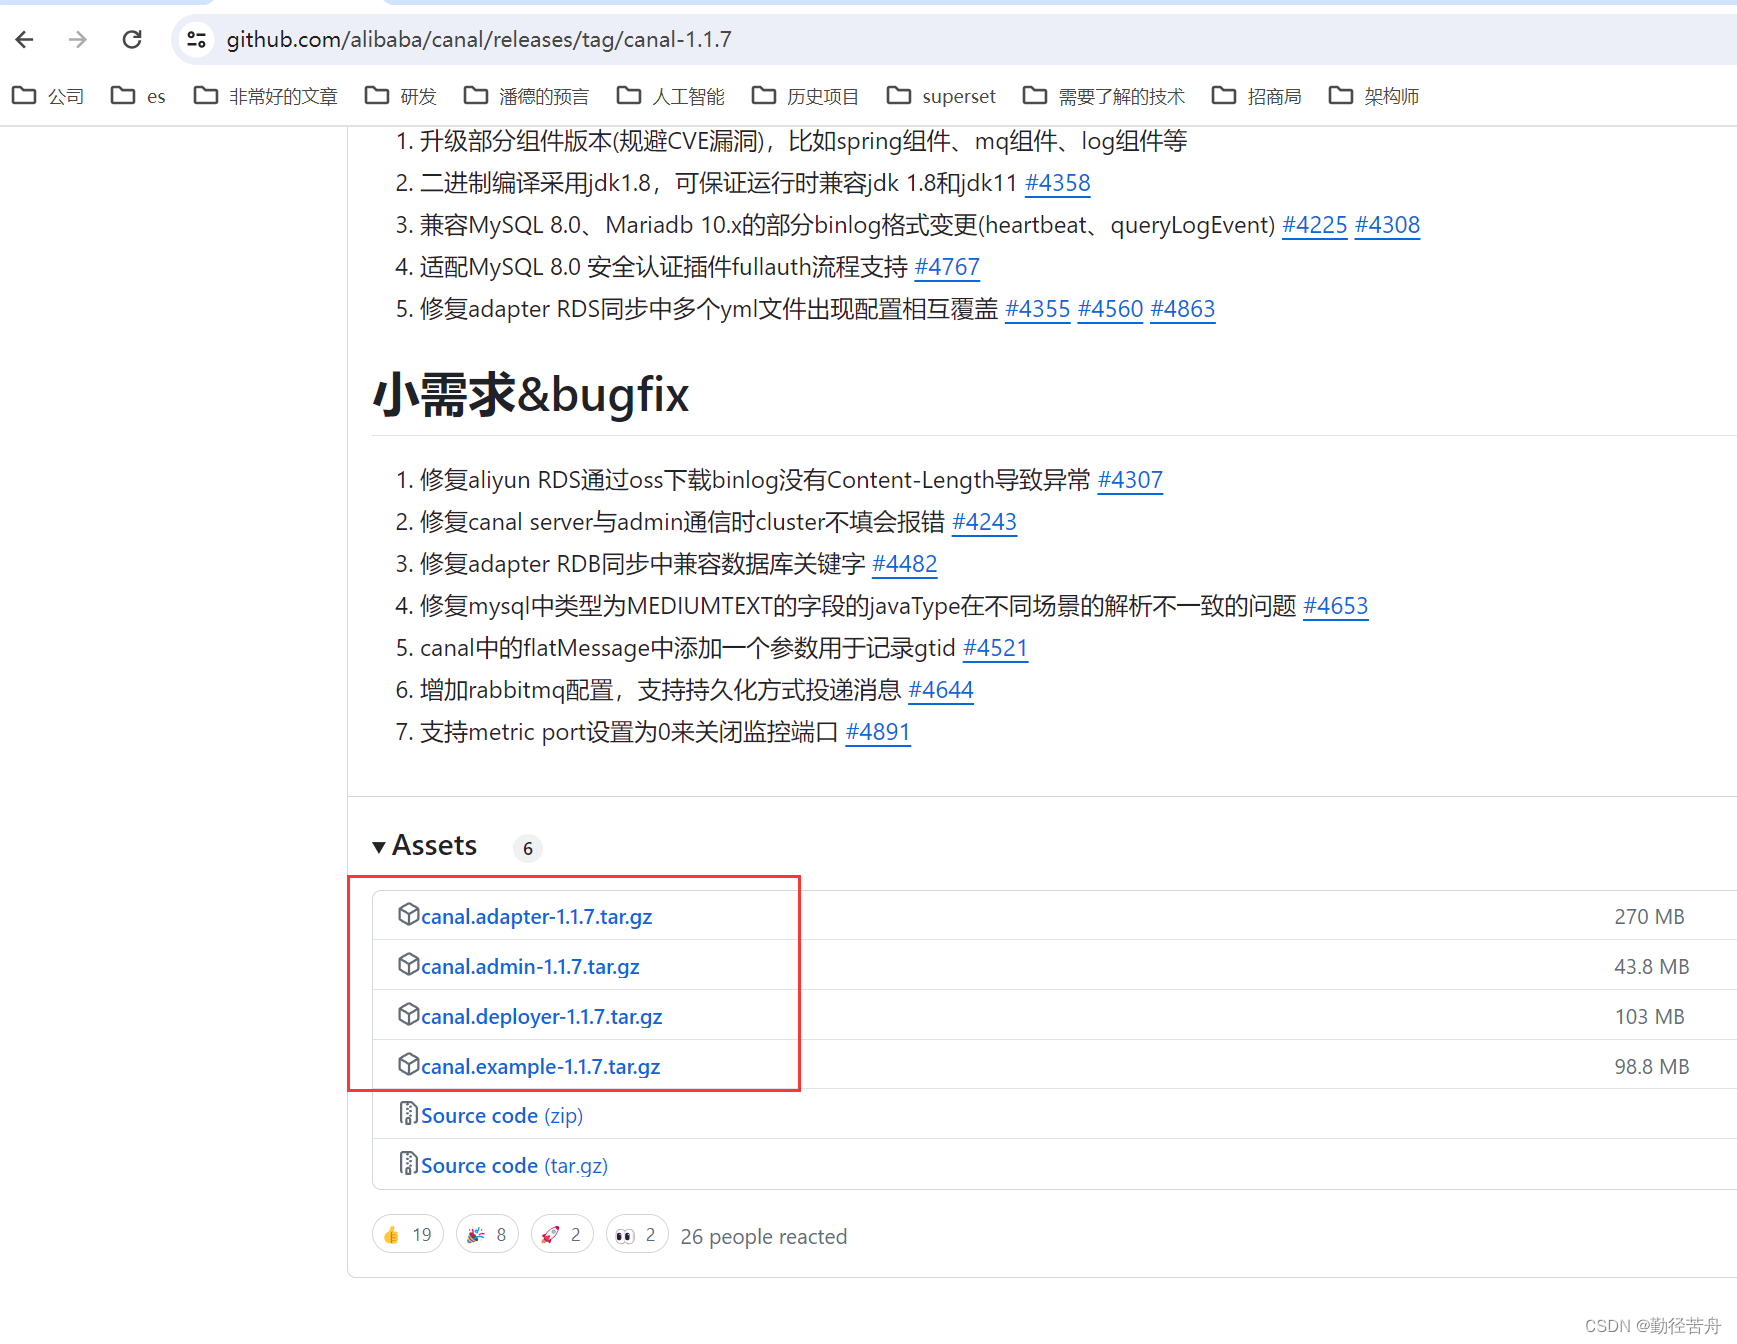Open issue link #4307
Viewport: 1737px width, 1344px height.
(x=1130, y=480)
